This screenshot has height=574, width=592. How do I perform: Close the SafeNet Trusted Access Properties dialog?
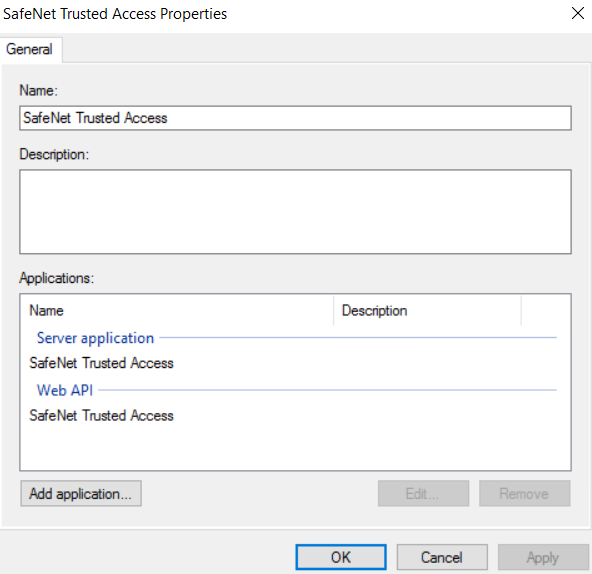577,14
